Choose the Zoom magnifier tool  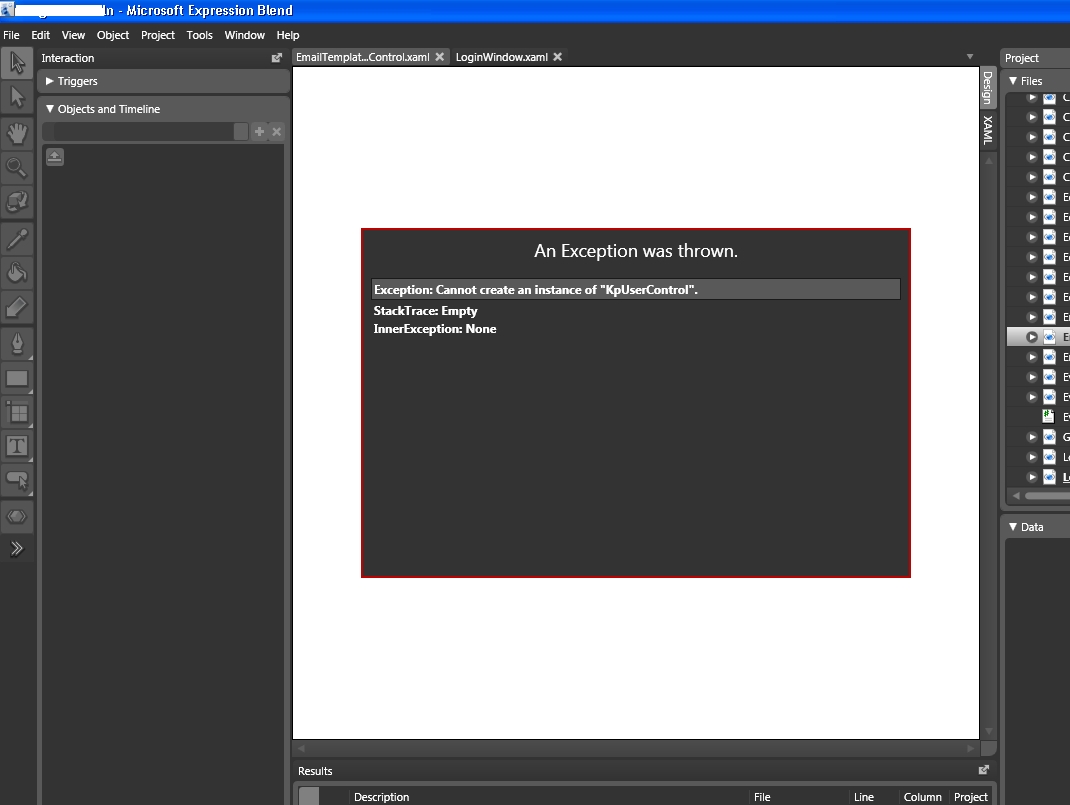[17, 167]
